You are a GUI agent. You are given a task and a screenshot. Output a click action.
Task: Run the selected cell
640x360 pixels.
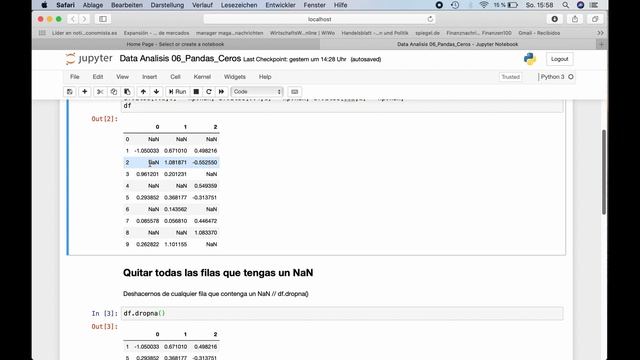click(177, 92)
